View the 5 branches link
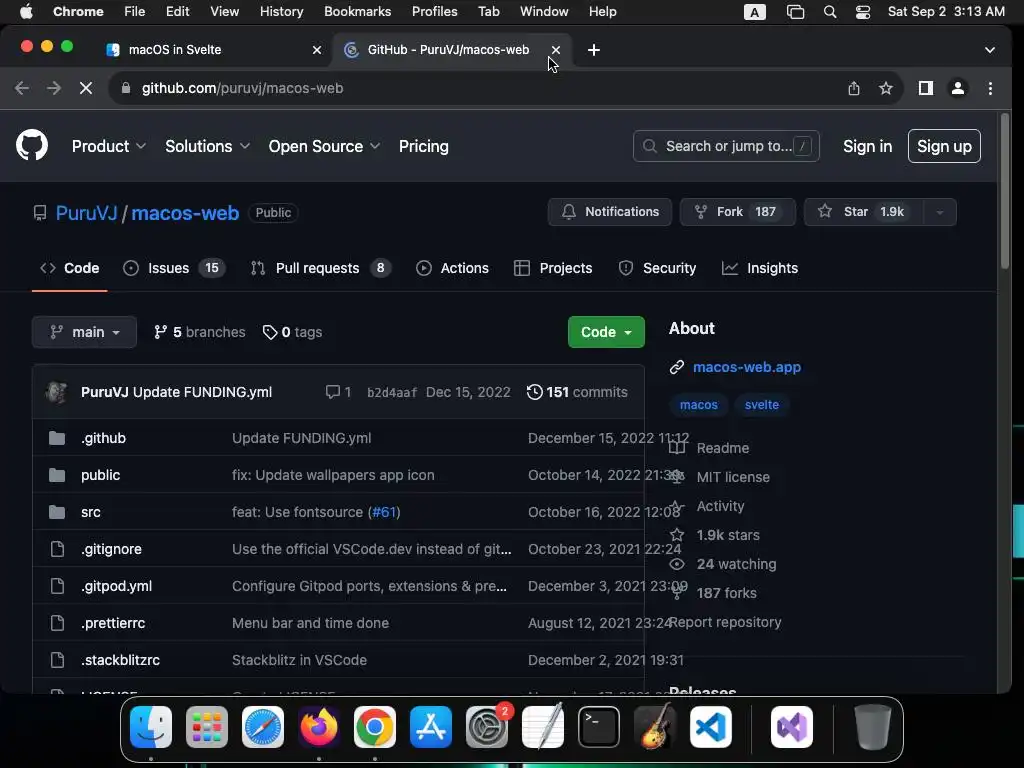This screenshot has height=768, width=1024. coord(199,332)
